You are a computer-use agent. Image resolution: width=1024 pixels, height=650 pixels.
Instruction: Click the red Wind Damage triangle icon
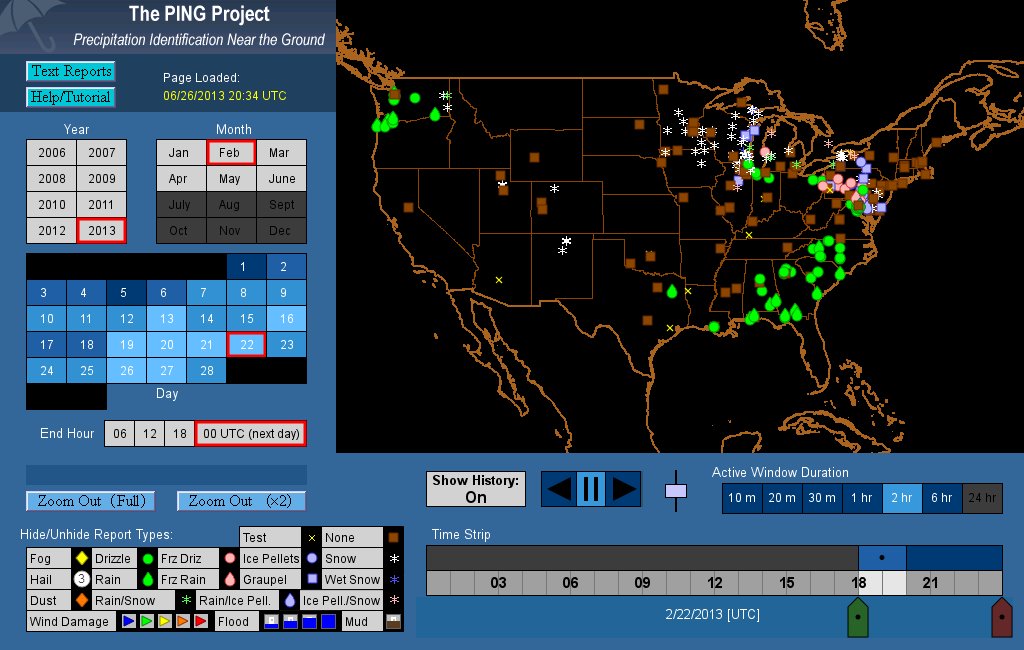tap(200, 621)
